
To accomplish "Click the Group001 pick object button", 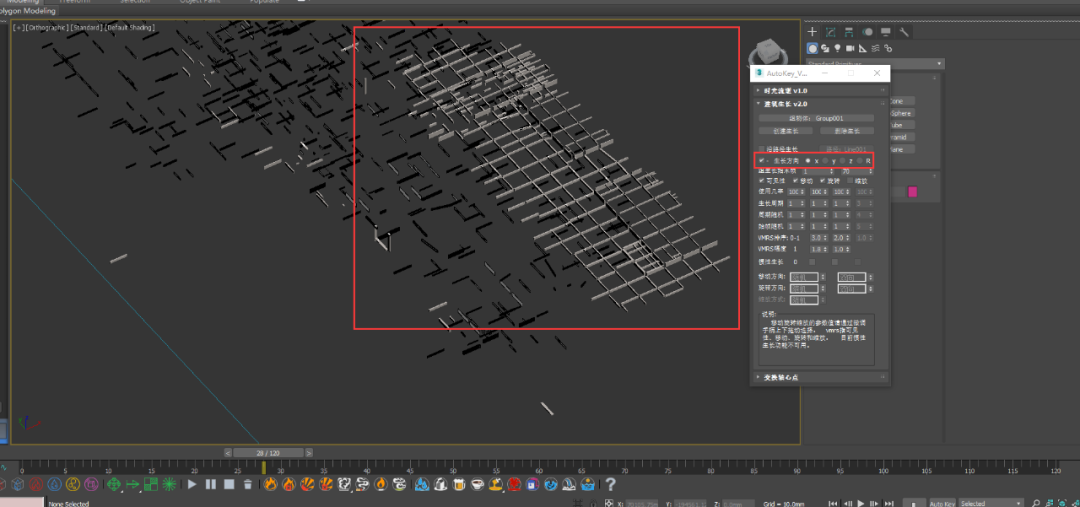I will [x=816, y=118].
